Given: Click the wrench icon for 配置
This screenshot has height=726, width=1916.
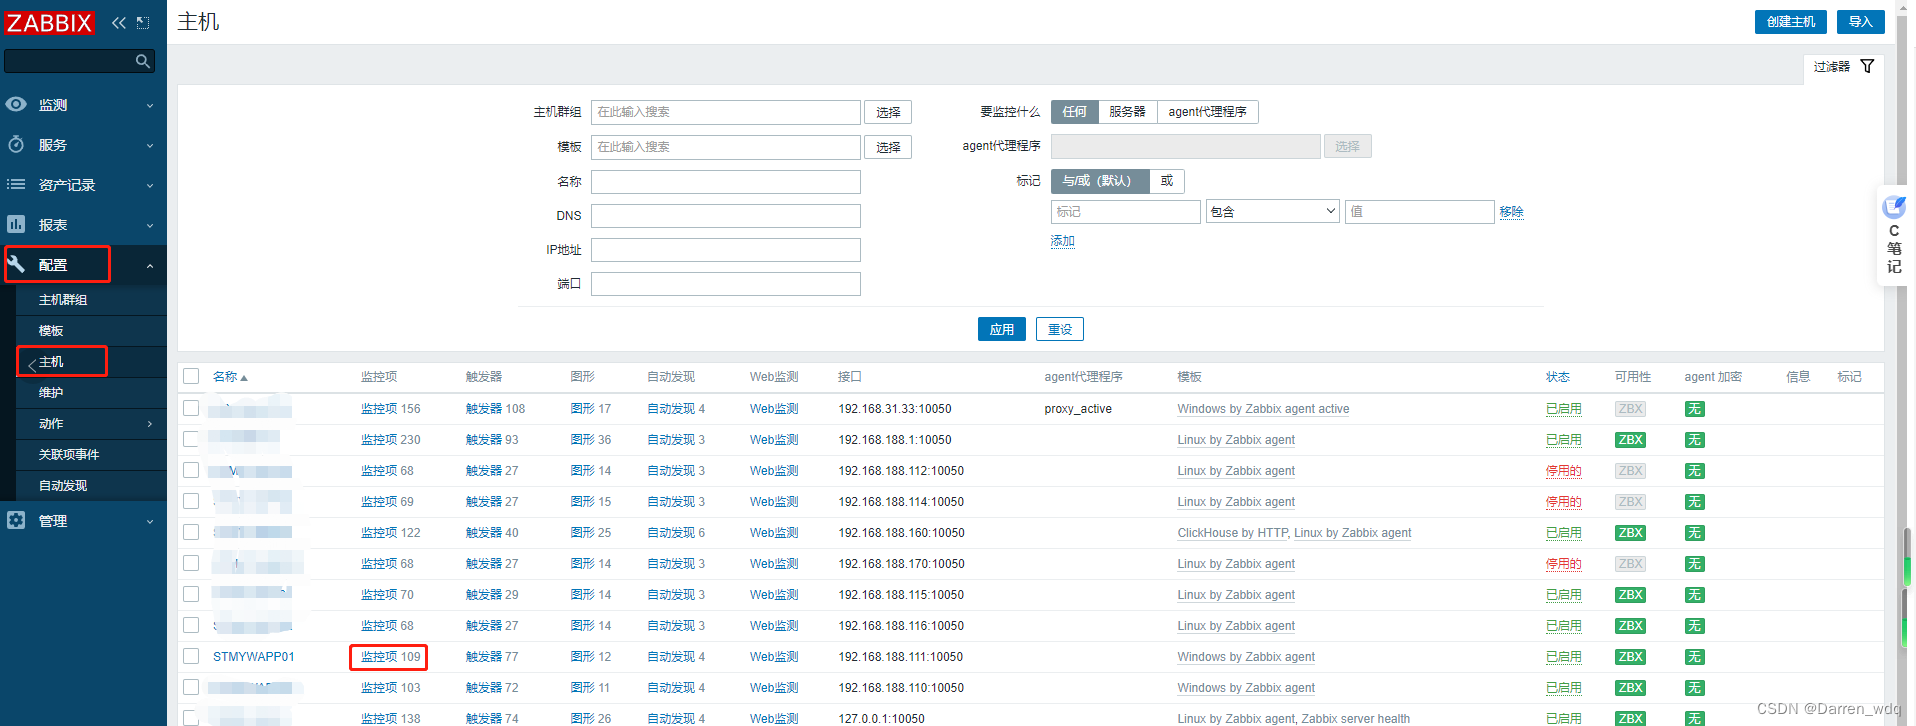Looking at the screenshot, I should (16, 264).
